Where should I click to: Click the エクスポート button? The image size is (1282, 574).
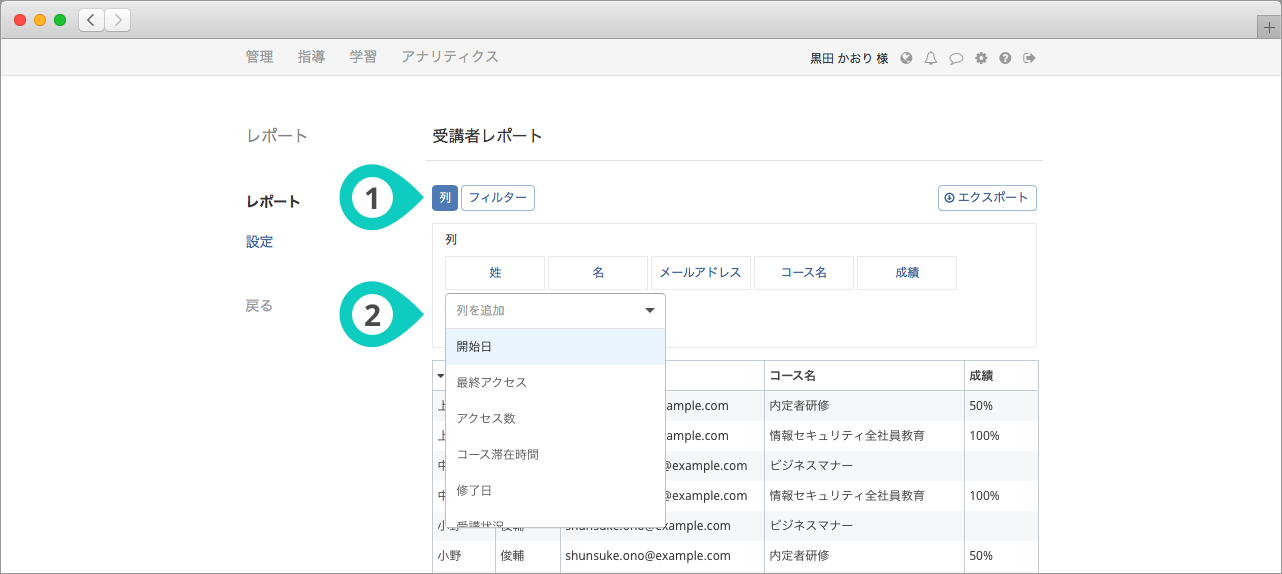987,198
